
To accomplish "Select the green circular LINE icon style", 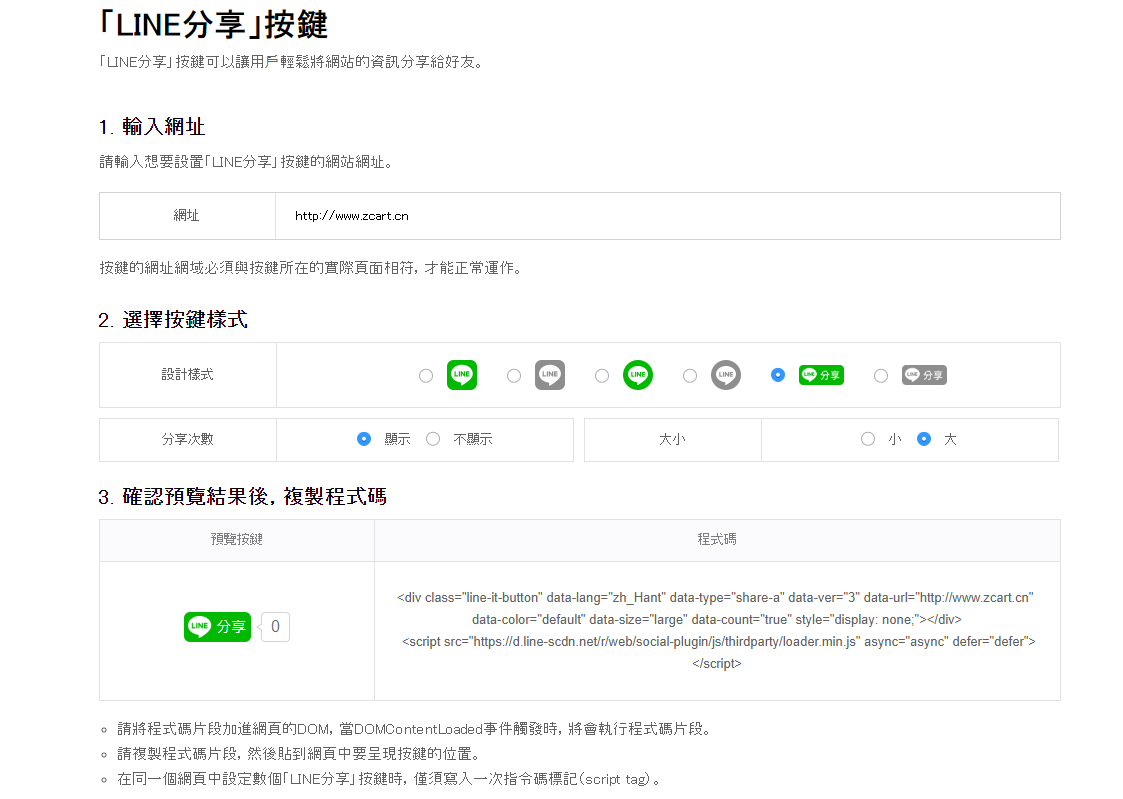I will pyautogui.click(x=637, y=375).
